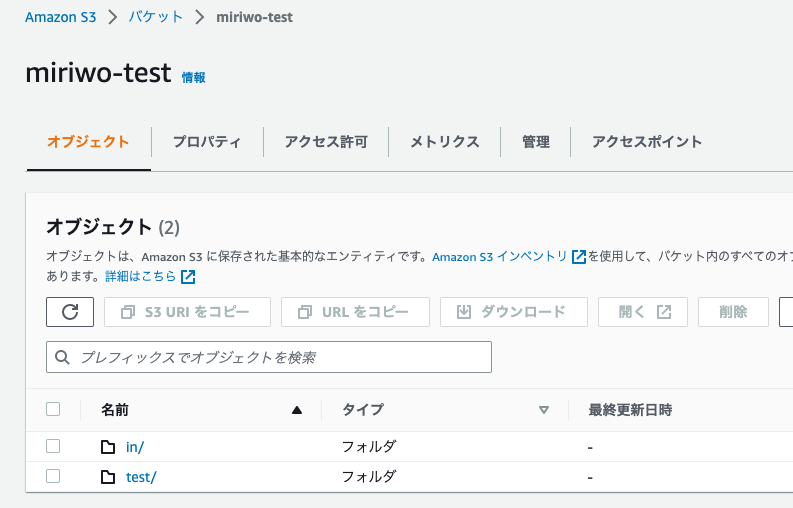
Task: Sort by タイプ using the descending triangle
Action: [544, 410]
